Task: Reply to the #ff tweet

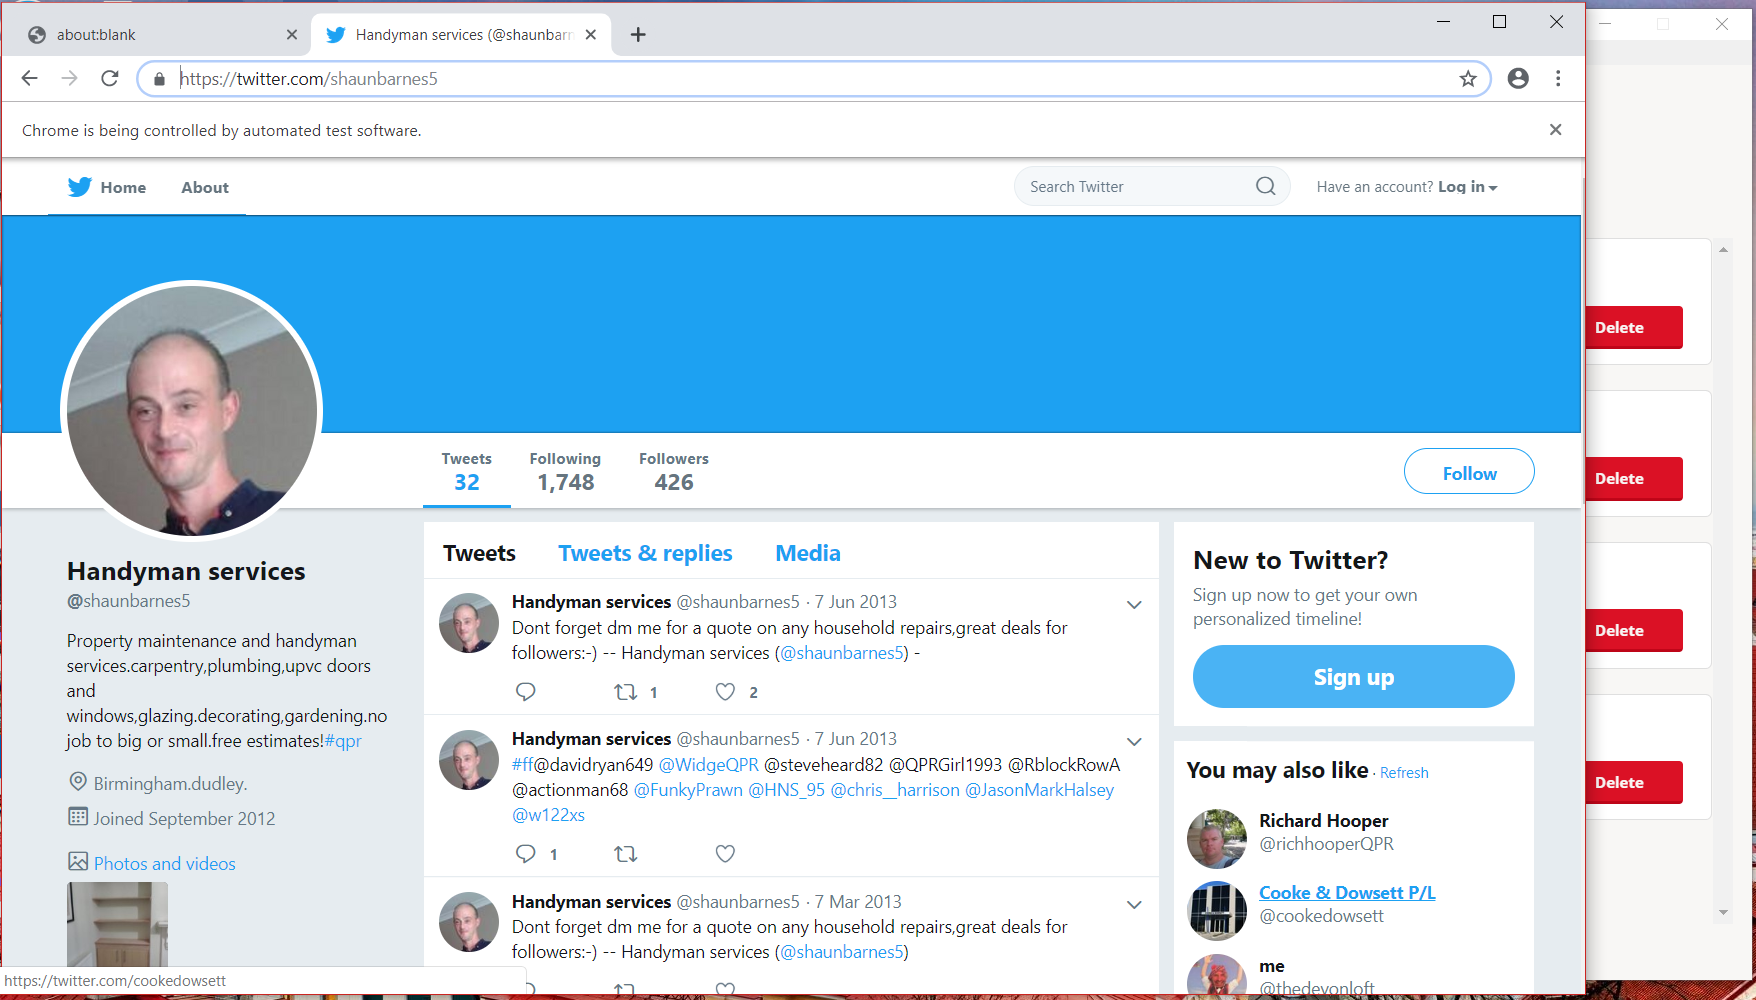Action: [526, 853]
